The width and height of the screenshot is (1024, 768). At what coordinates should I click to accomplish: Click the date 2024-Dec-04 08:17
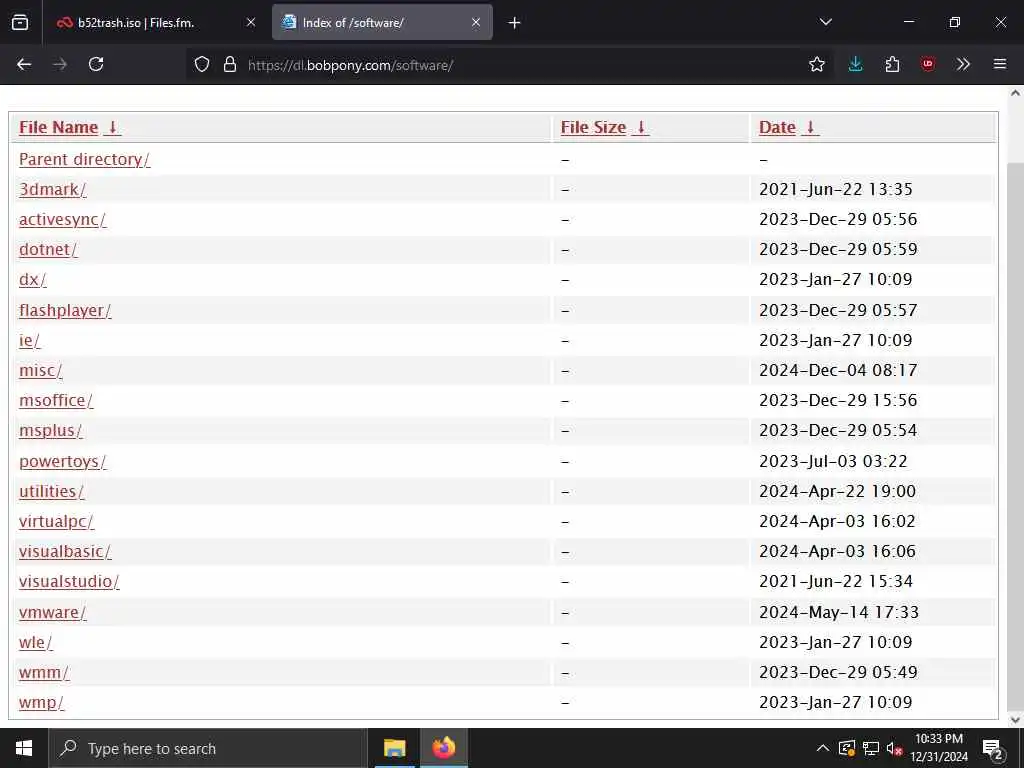click(x=838, y=370)
